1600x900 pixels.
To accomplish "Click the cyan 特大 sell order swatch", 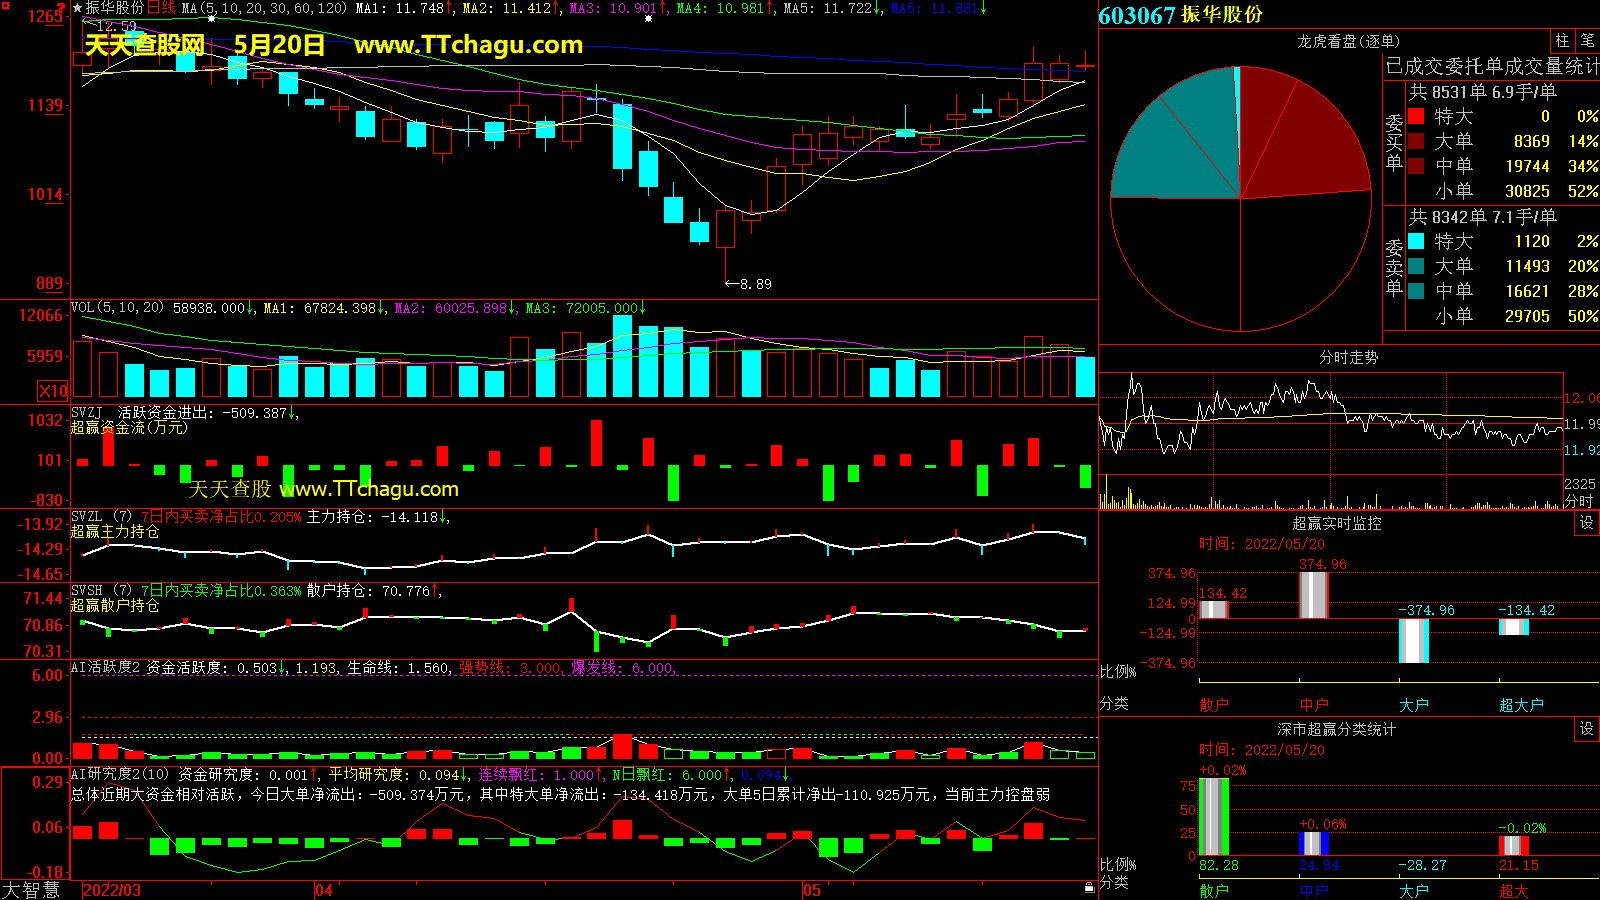I will point(1416,241).
